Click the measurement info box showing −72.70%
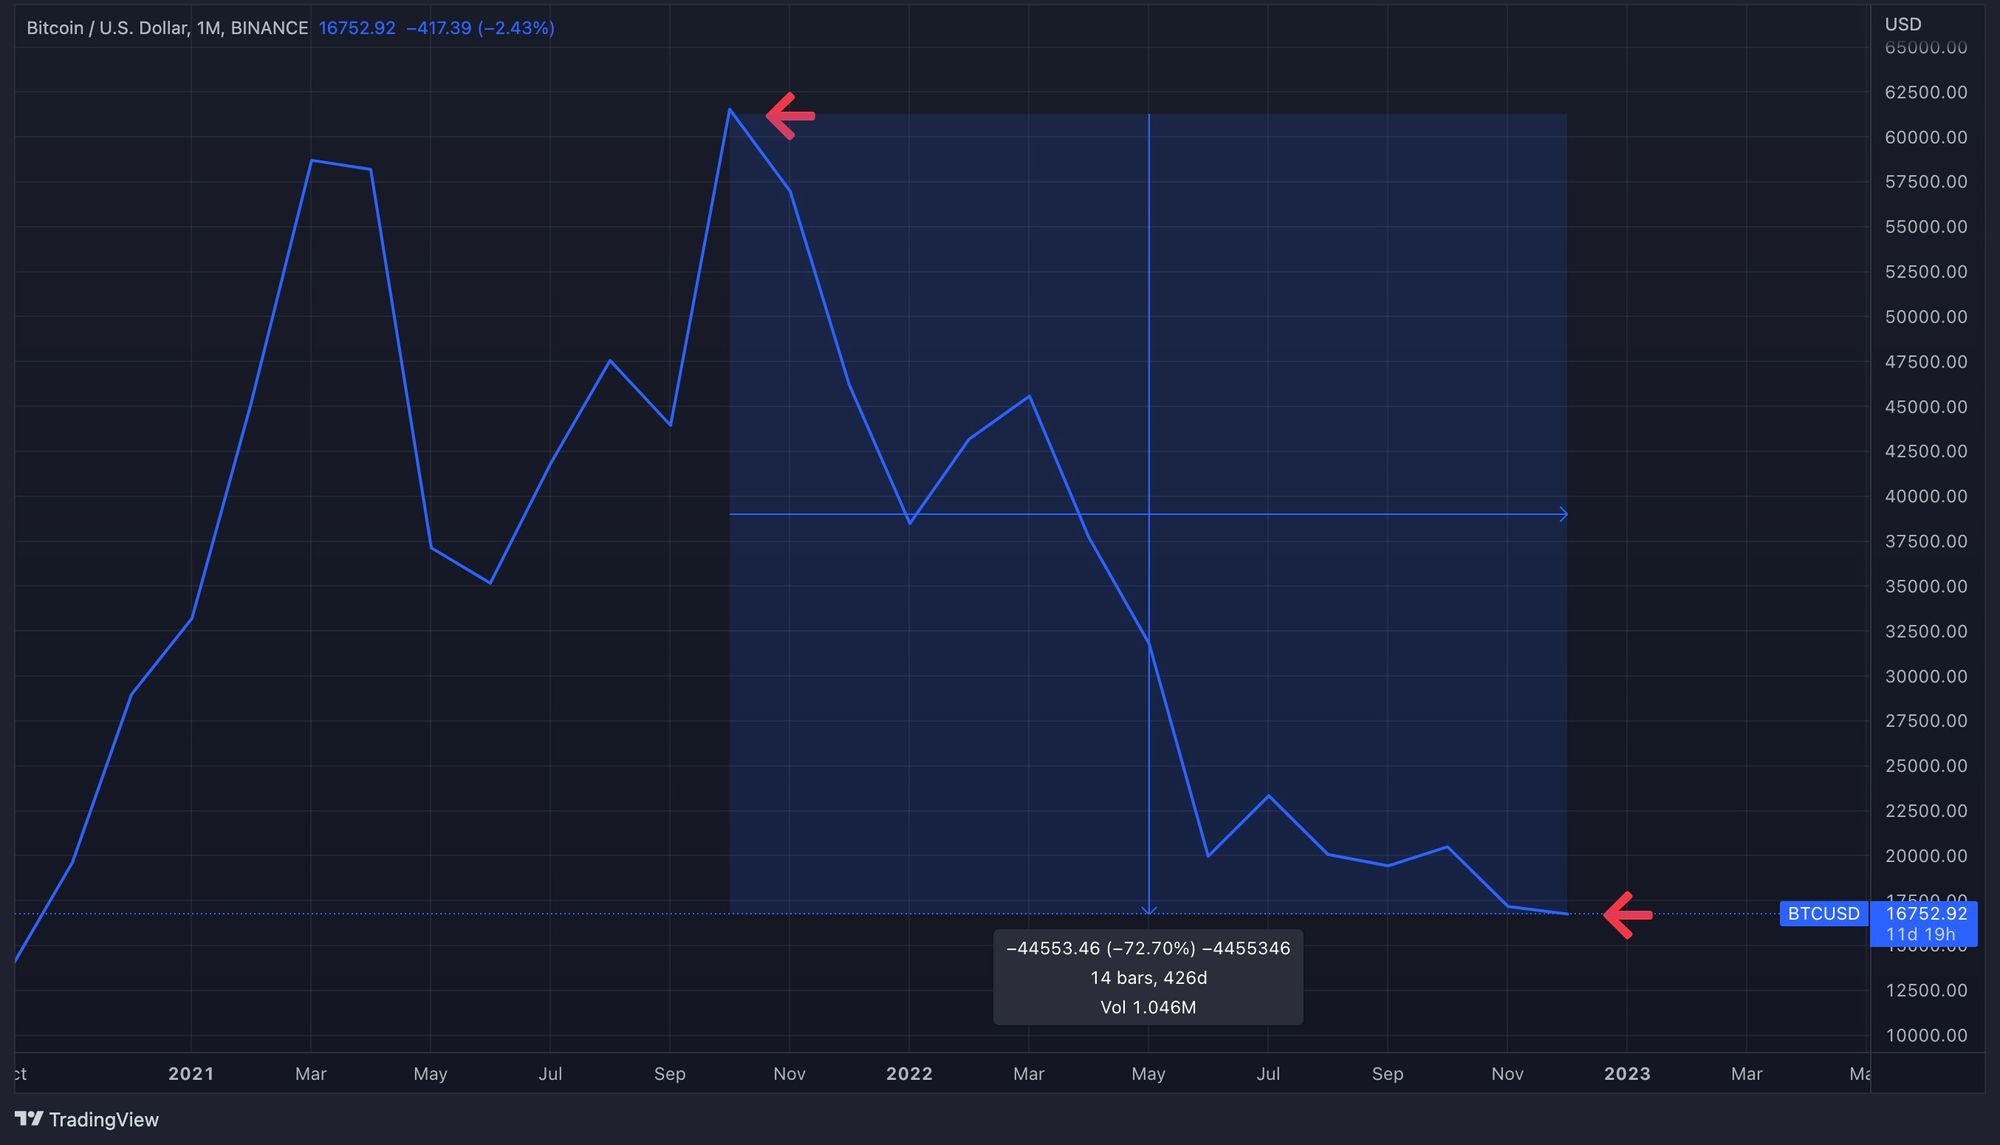The image size is (2000, 1145). tap(1148, 977)
